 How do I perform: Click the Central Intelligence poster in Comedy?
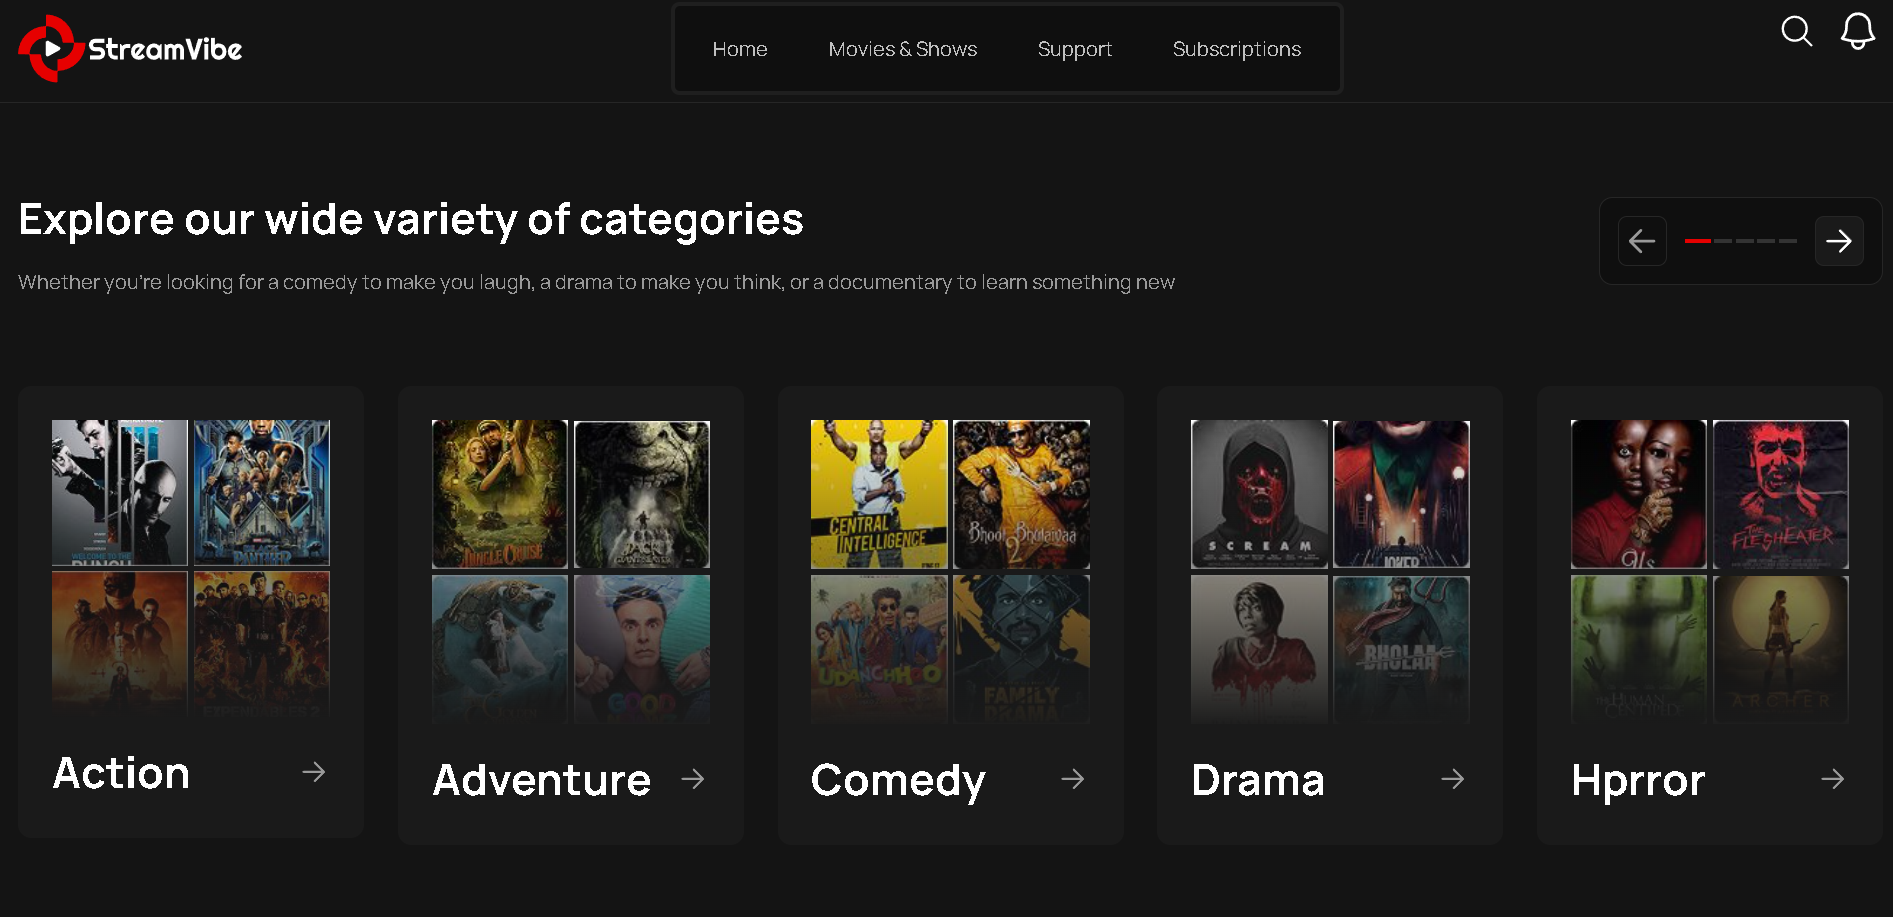879,492
